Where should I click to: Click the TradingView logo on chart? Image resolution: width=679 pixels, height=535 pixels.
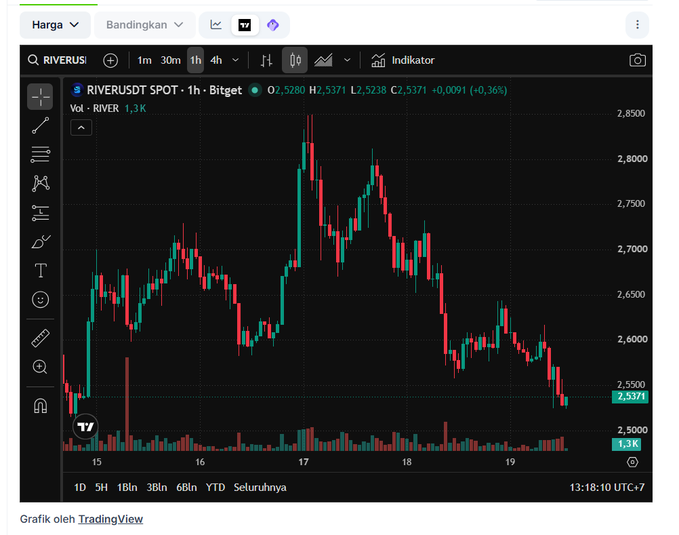[x=85, y=427]
